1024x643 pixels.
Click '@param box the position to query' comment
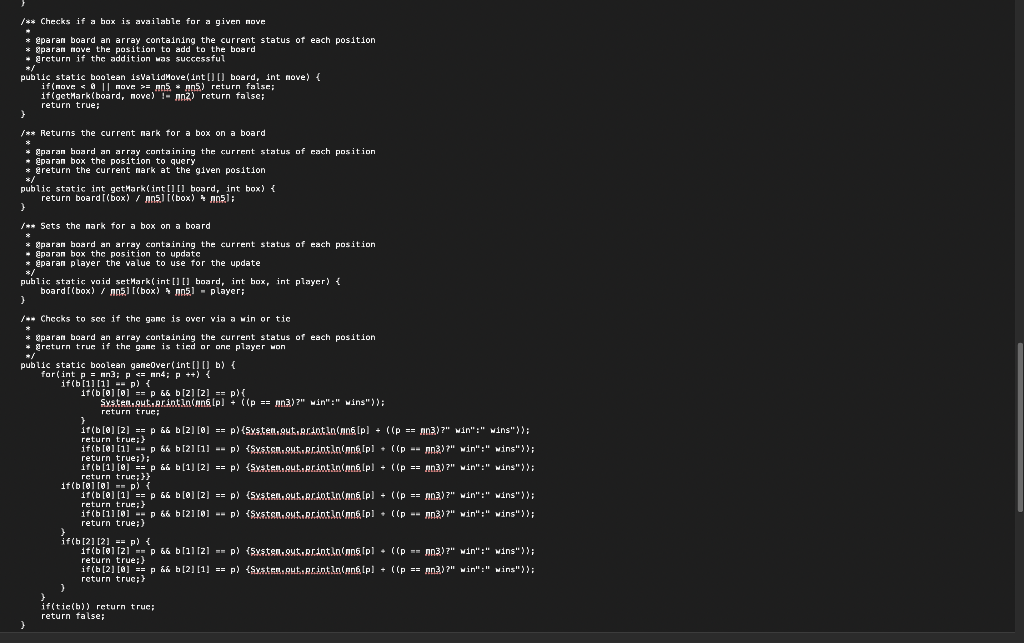click(x=115, y=161)
